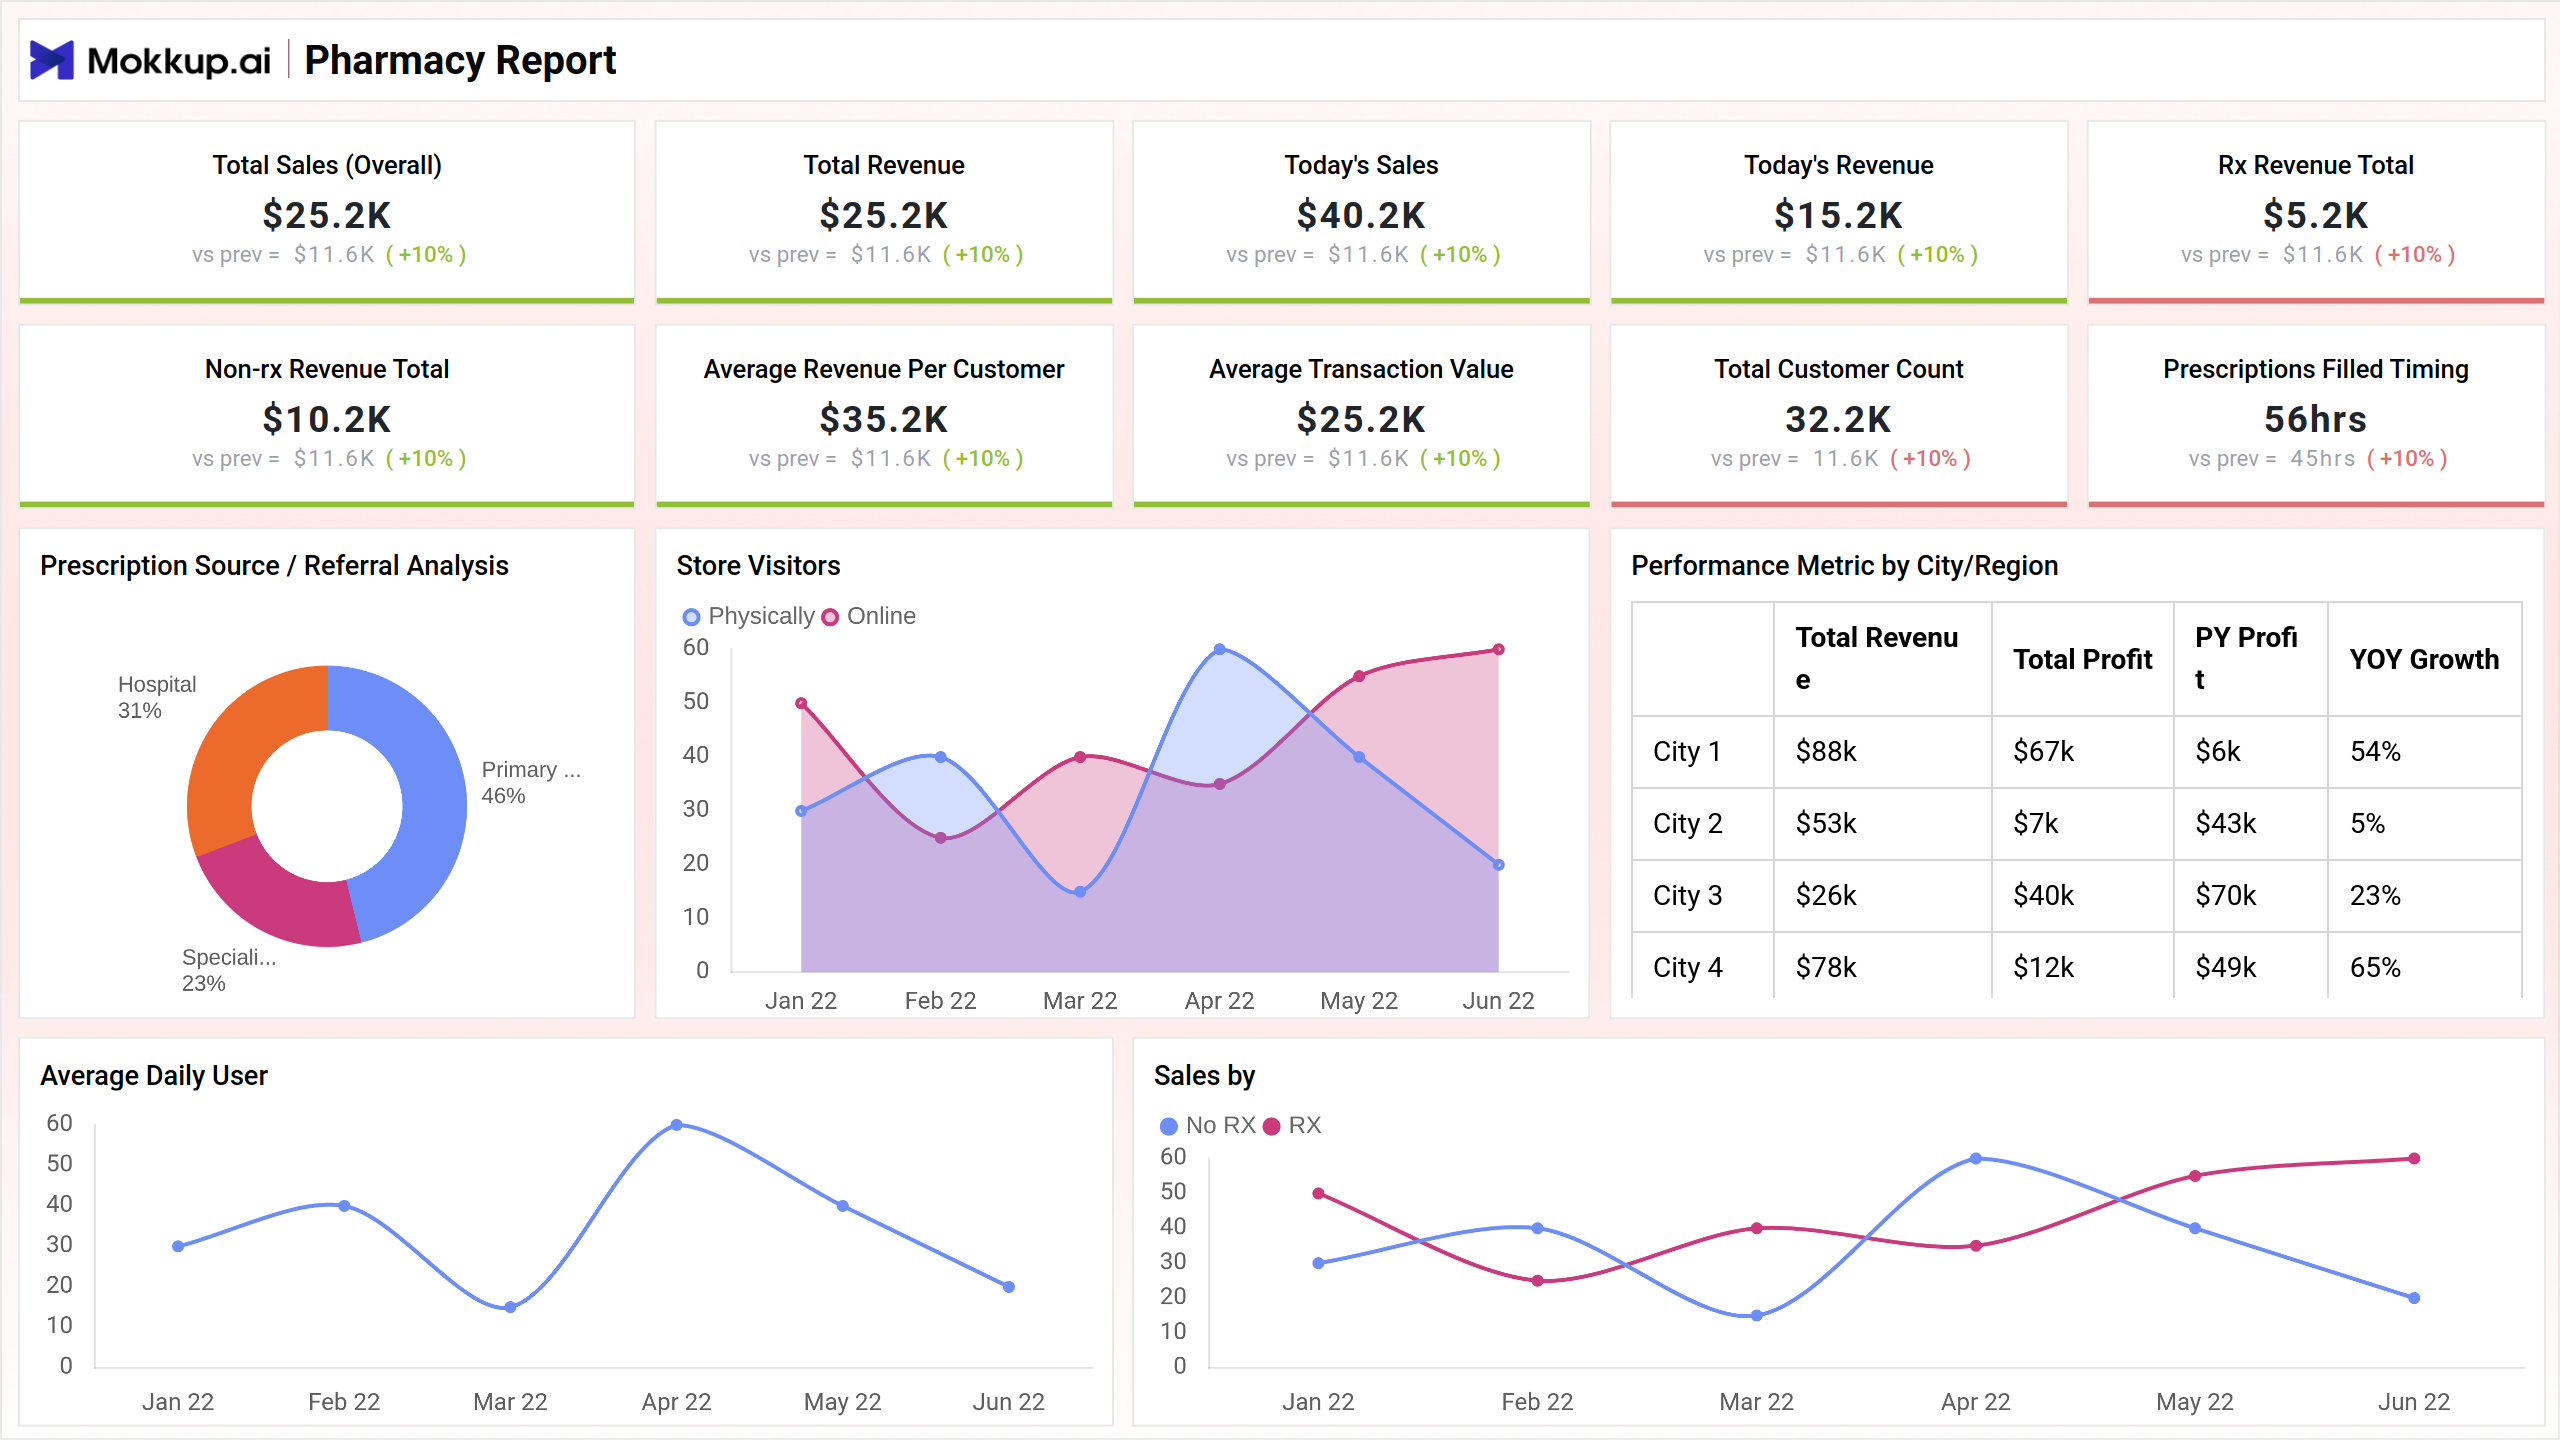The height and width of the screenshot is (1440, 2560).
Task: Select the City 4 row label
Action: (1687, 967)
